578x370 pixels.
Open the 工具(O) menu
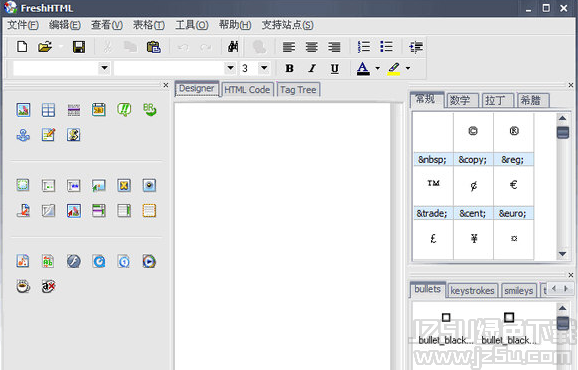[192, 25]
